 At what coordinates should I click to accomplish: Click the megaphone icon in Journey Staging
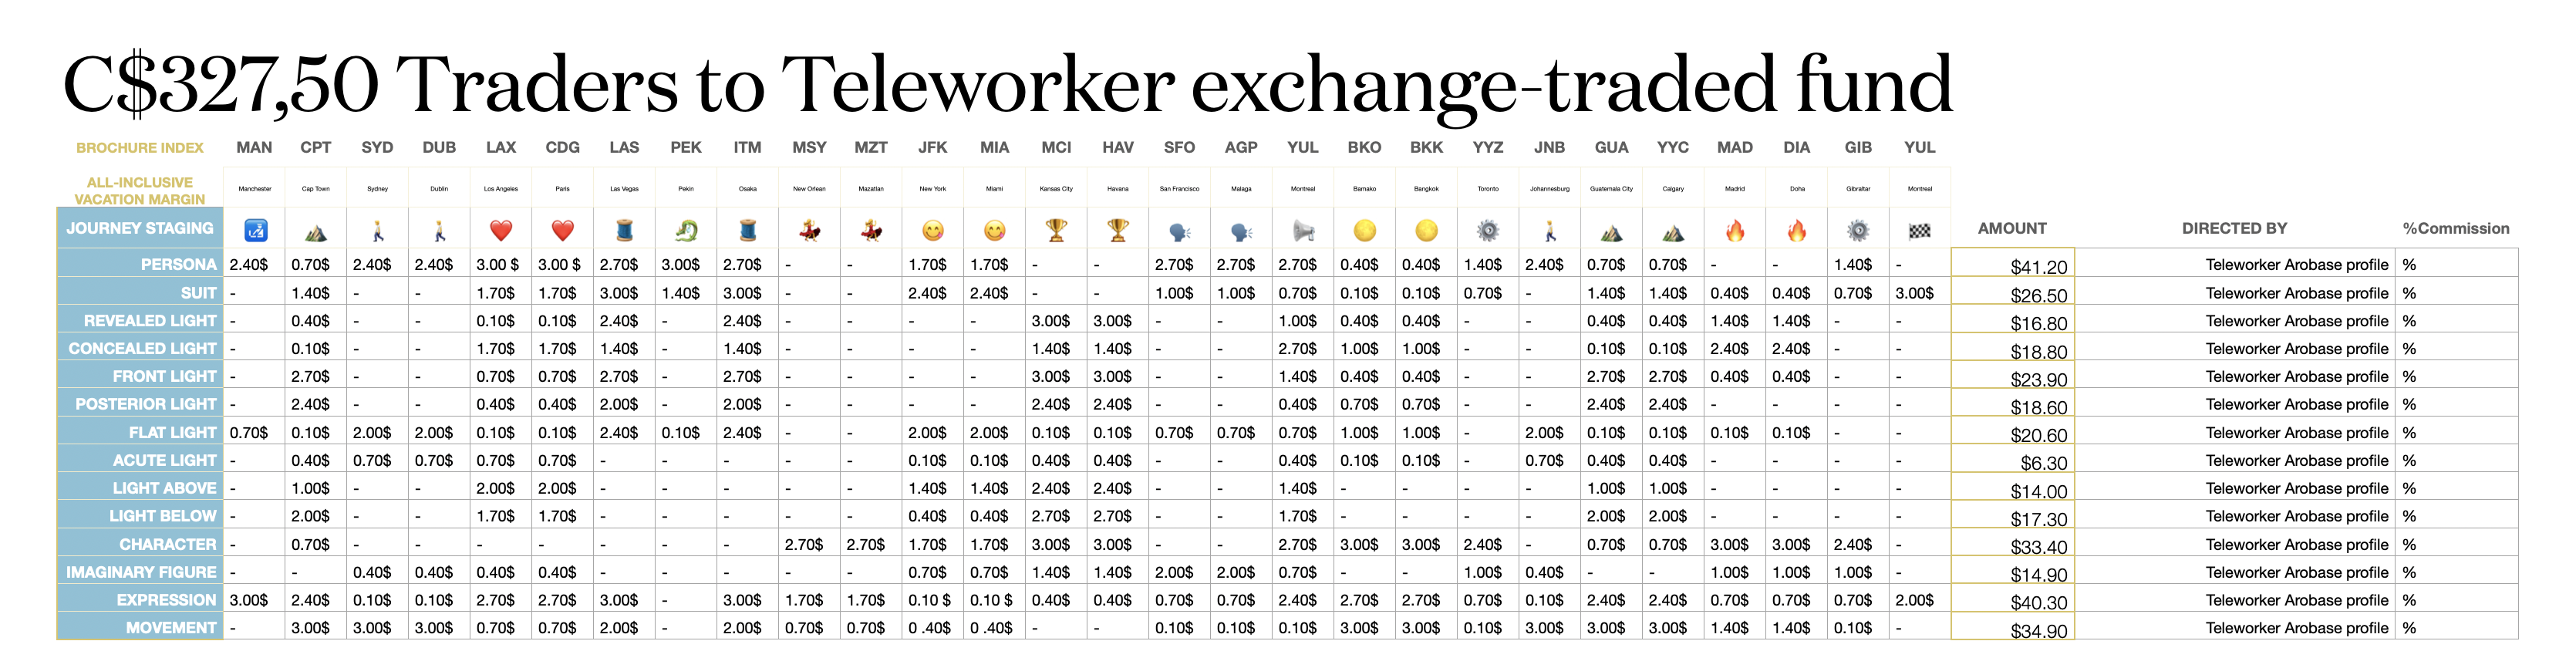coord(1303,231)
